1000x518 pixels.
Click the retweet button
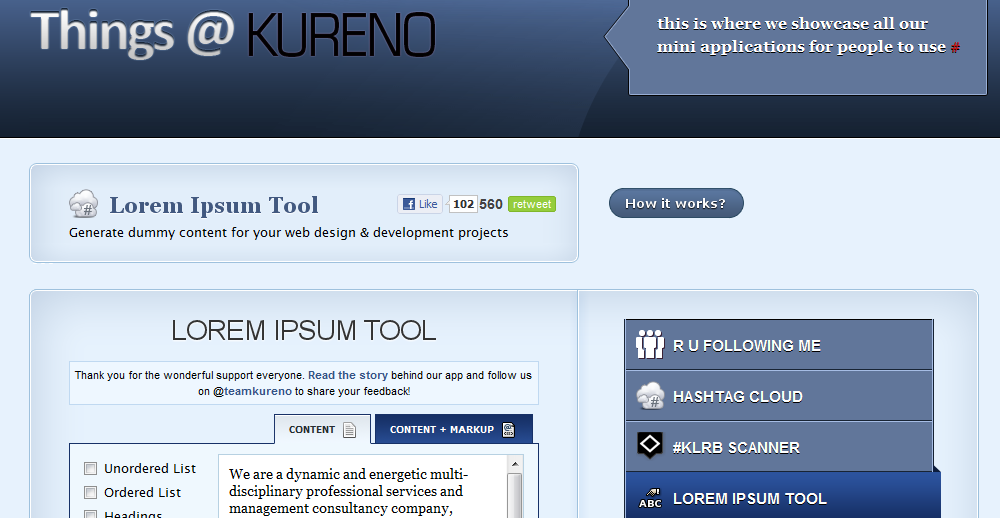[532, 204]
